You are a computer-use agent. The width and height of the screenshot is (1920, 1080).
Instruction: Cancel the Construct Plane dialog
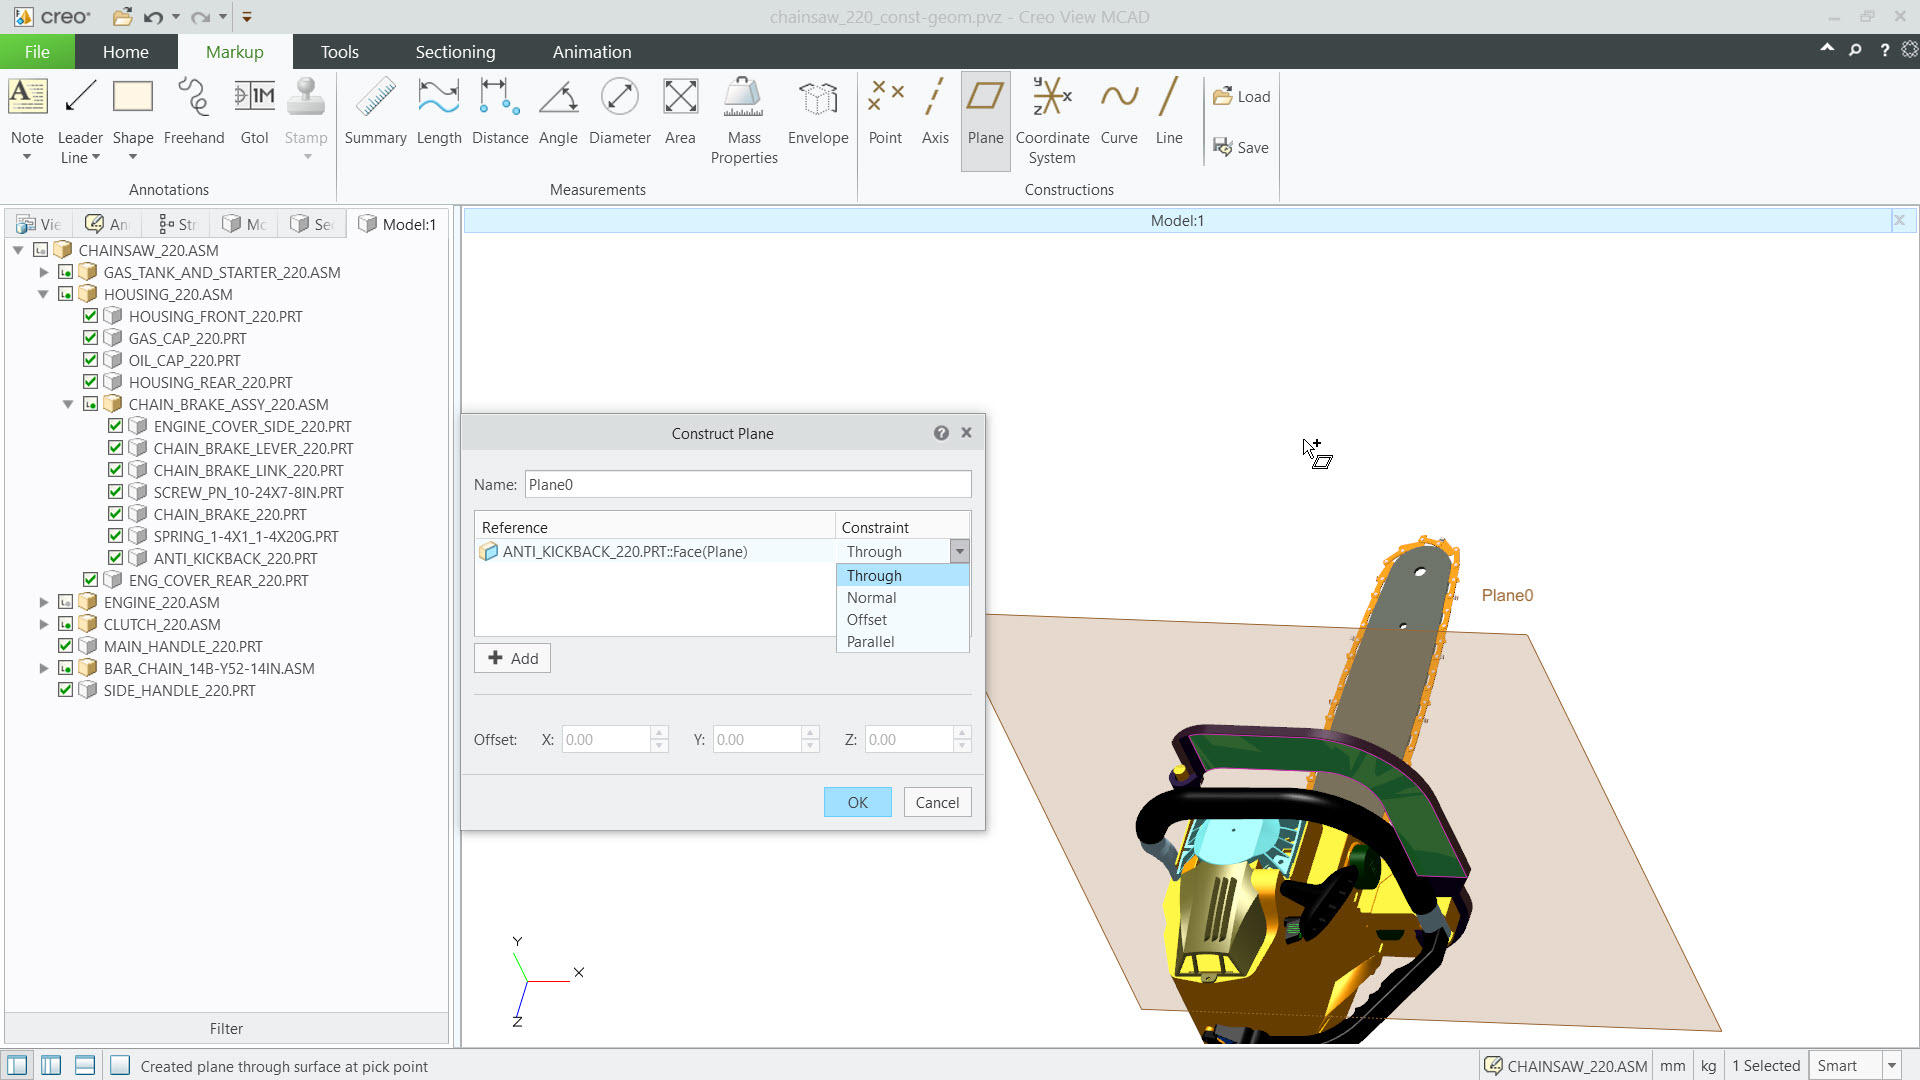pos(937,802)
